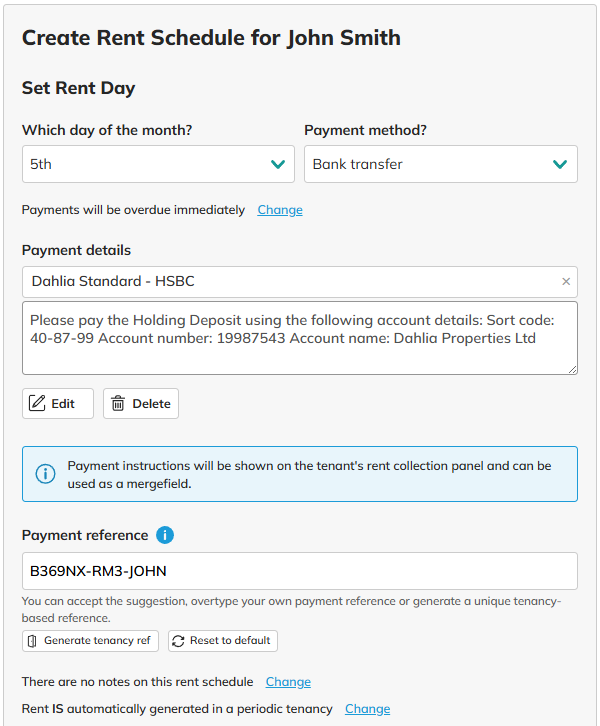Click the info icon in blue notice
The height and width of the screenshot is (726, 600).
tap(45, 474)
